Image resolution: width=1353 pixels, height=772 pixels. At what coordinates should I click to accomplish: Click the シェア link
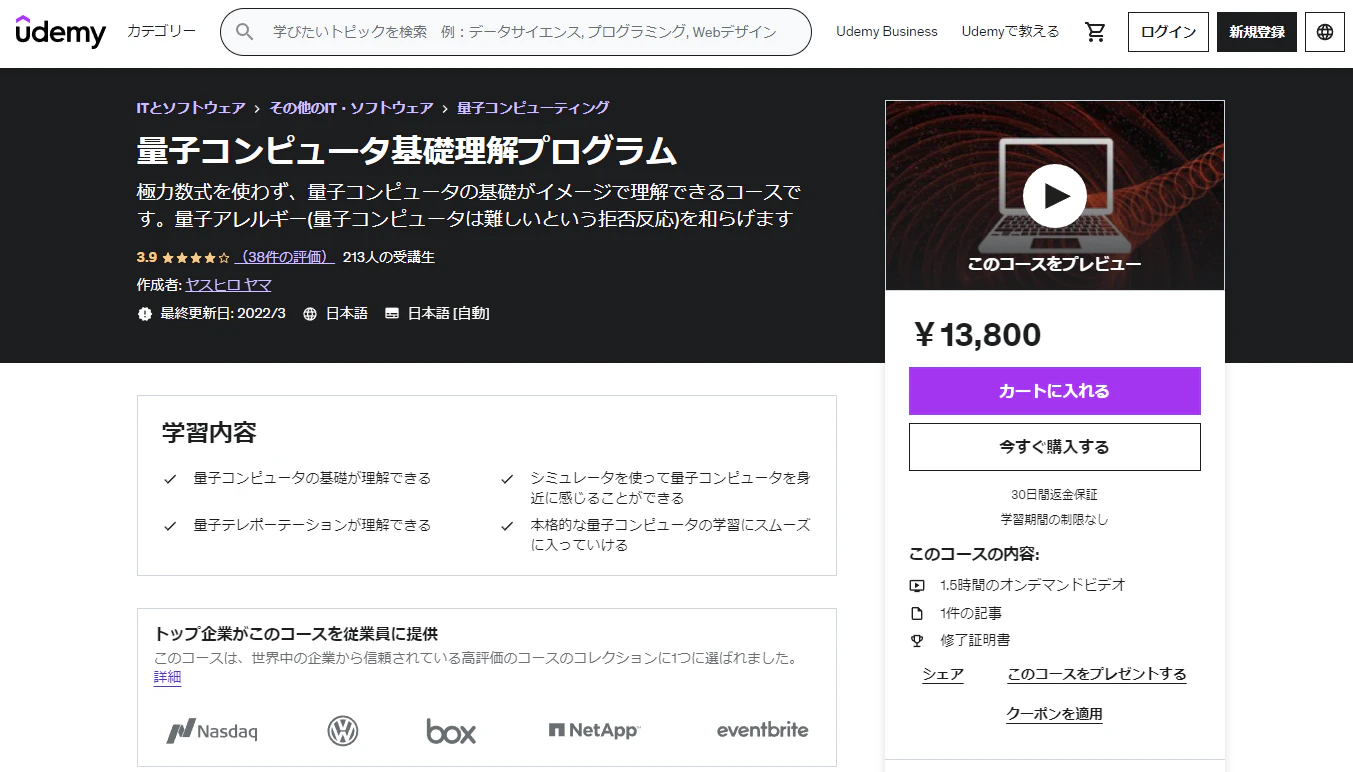tap(943, 674)
